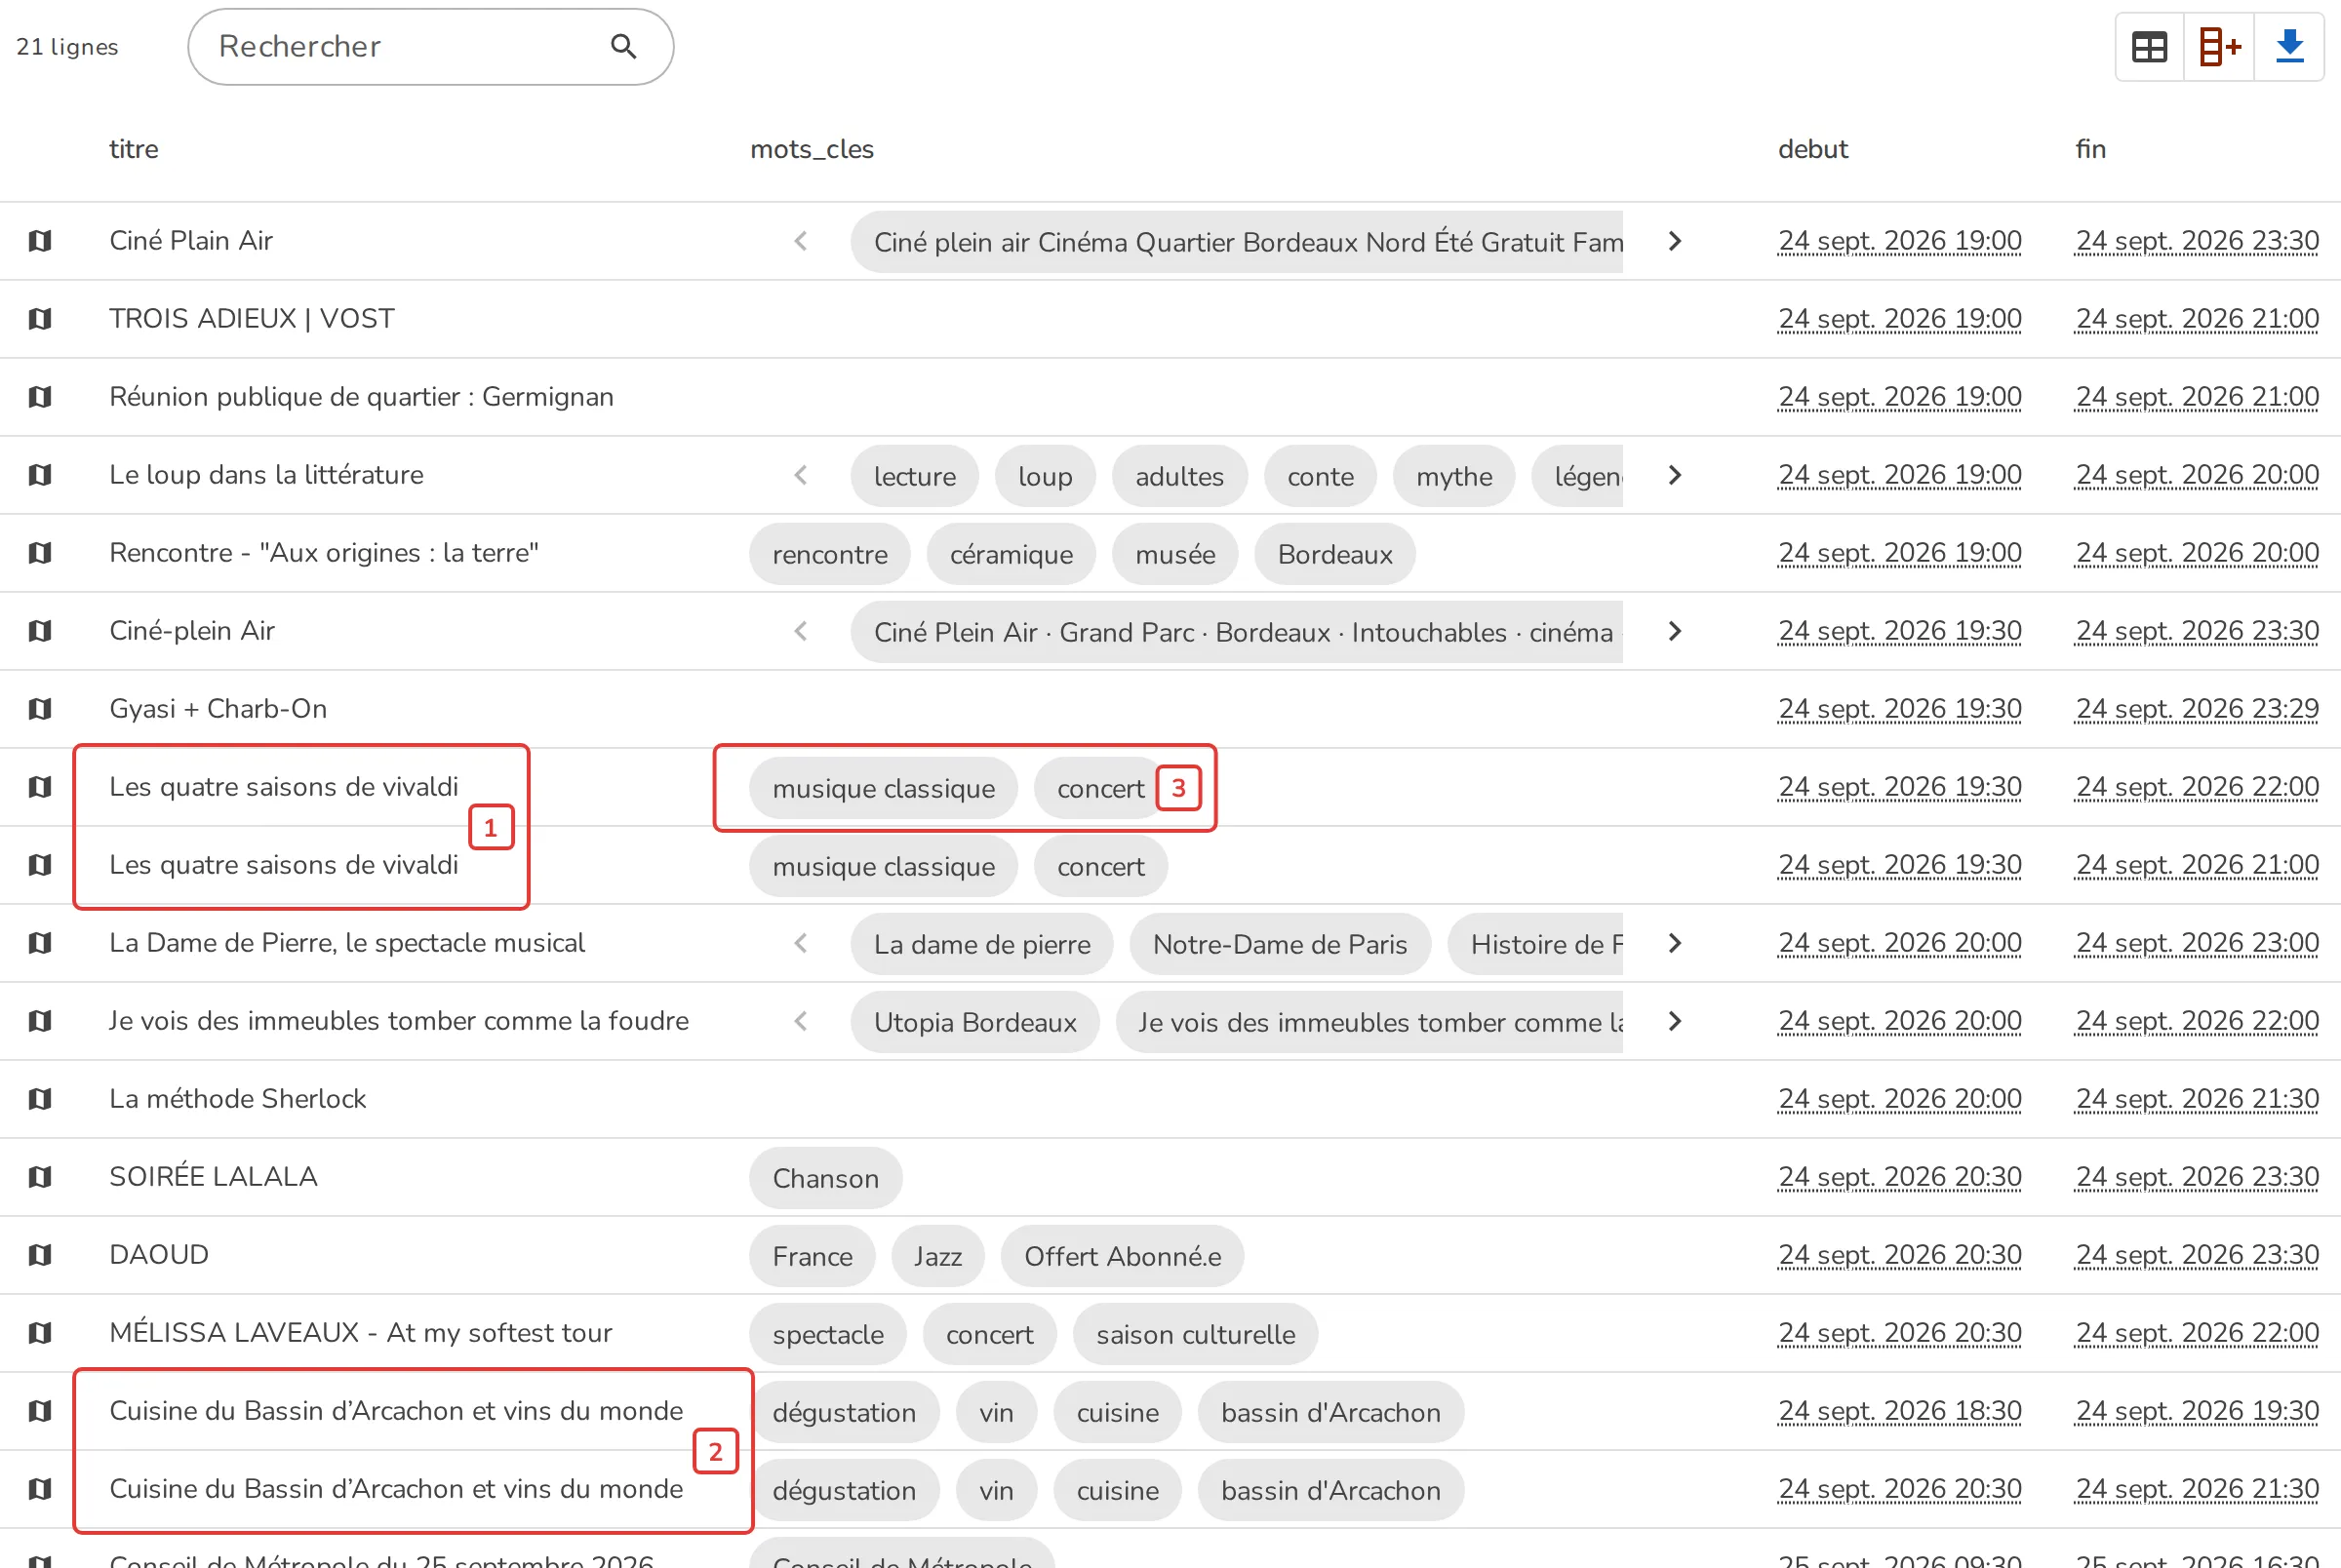2341x1568 pixels.
Task: Open map icon for Ciné Plain Air row
Action: click(x=40, y=241)
